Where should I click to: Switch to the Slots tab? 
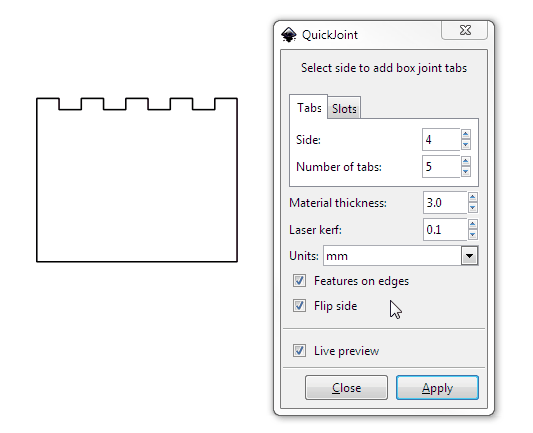tap(344, 108)
